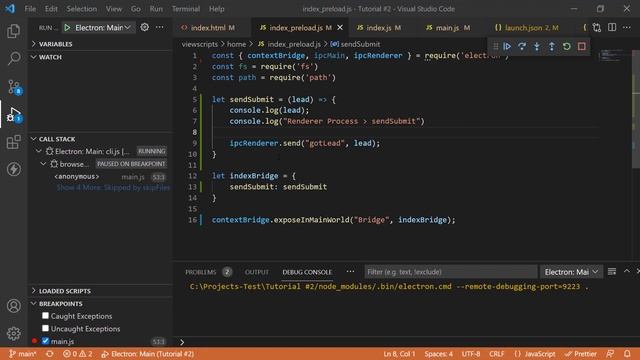Screen dimensions: 640x360
Task: Open the Extensions view in activity bar
Action: coord(13,142)
